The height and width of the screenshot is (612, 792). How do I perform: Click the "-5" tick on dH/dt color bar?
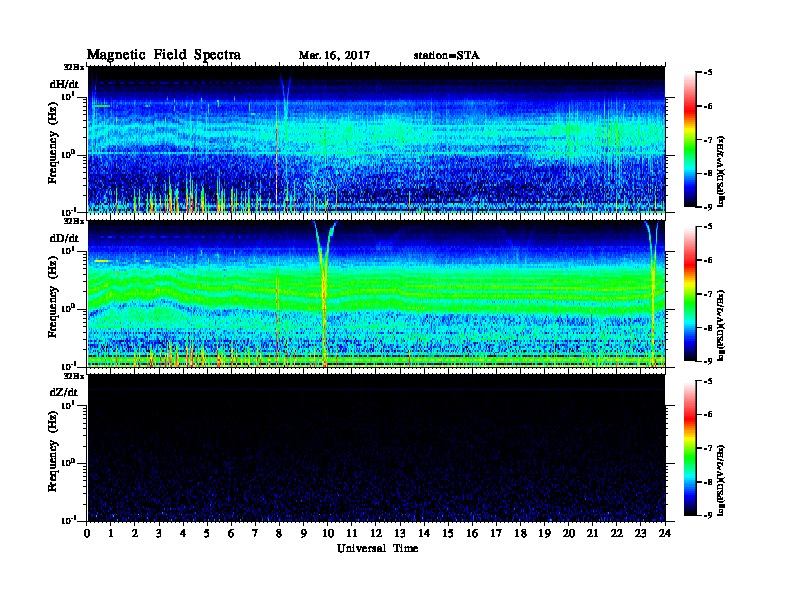point(708,72)
